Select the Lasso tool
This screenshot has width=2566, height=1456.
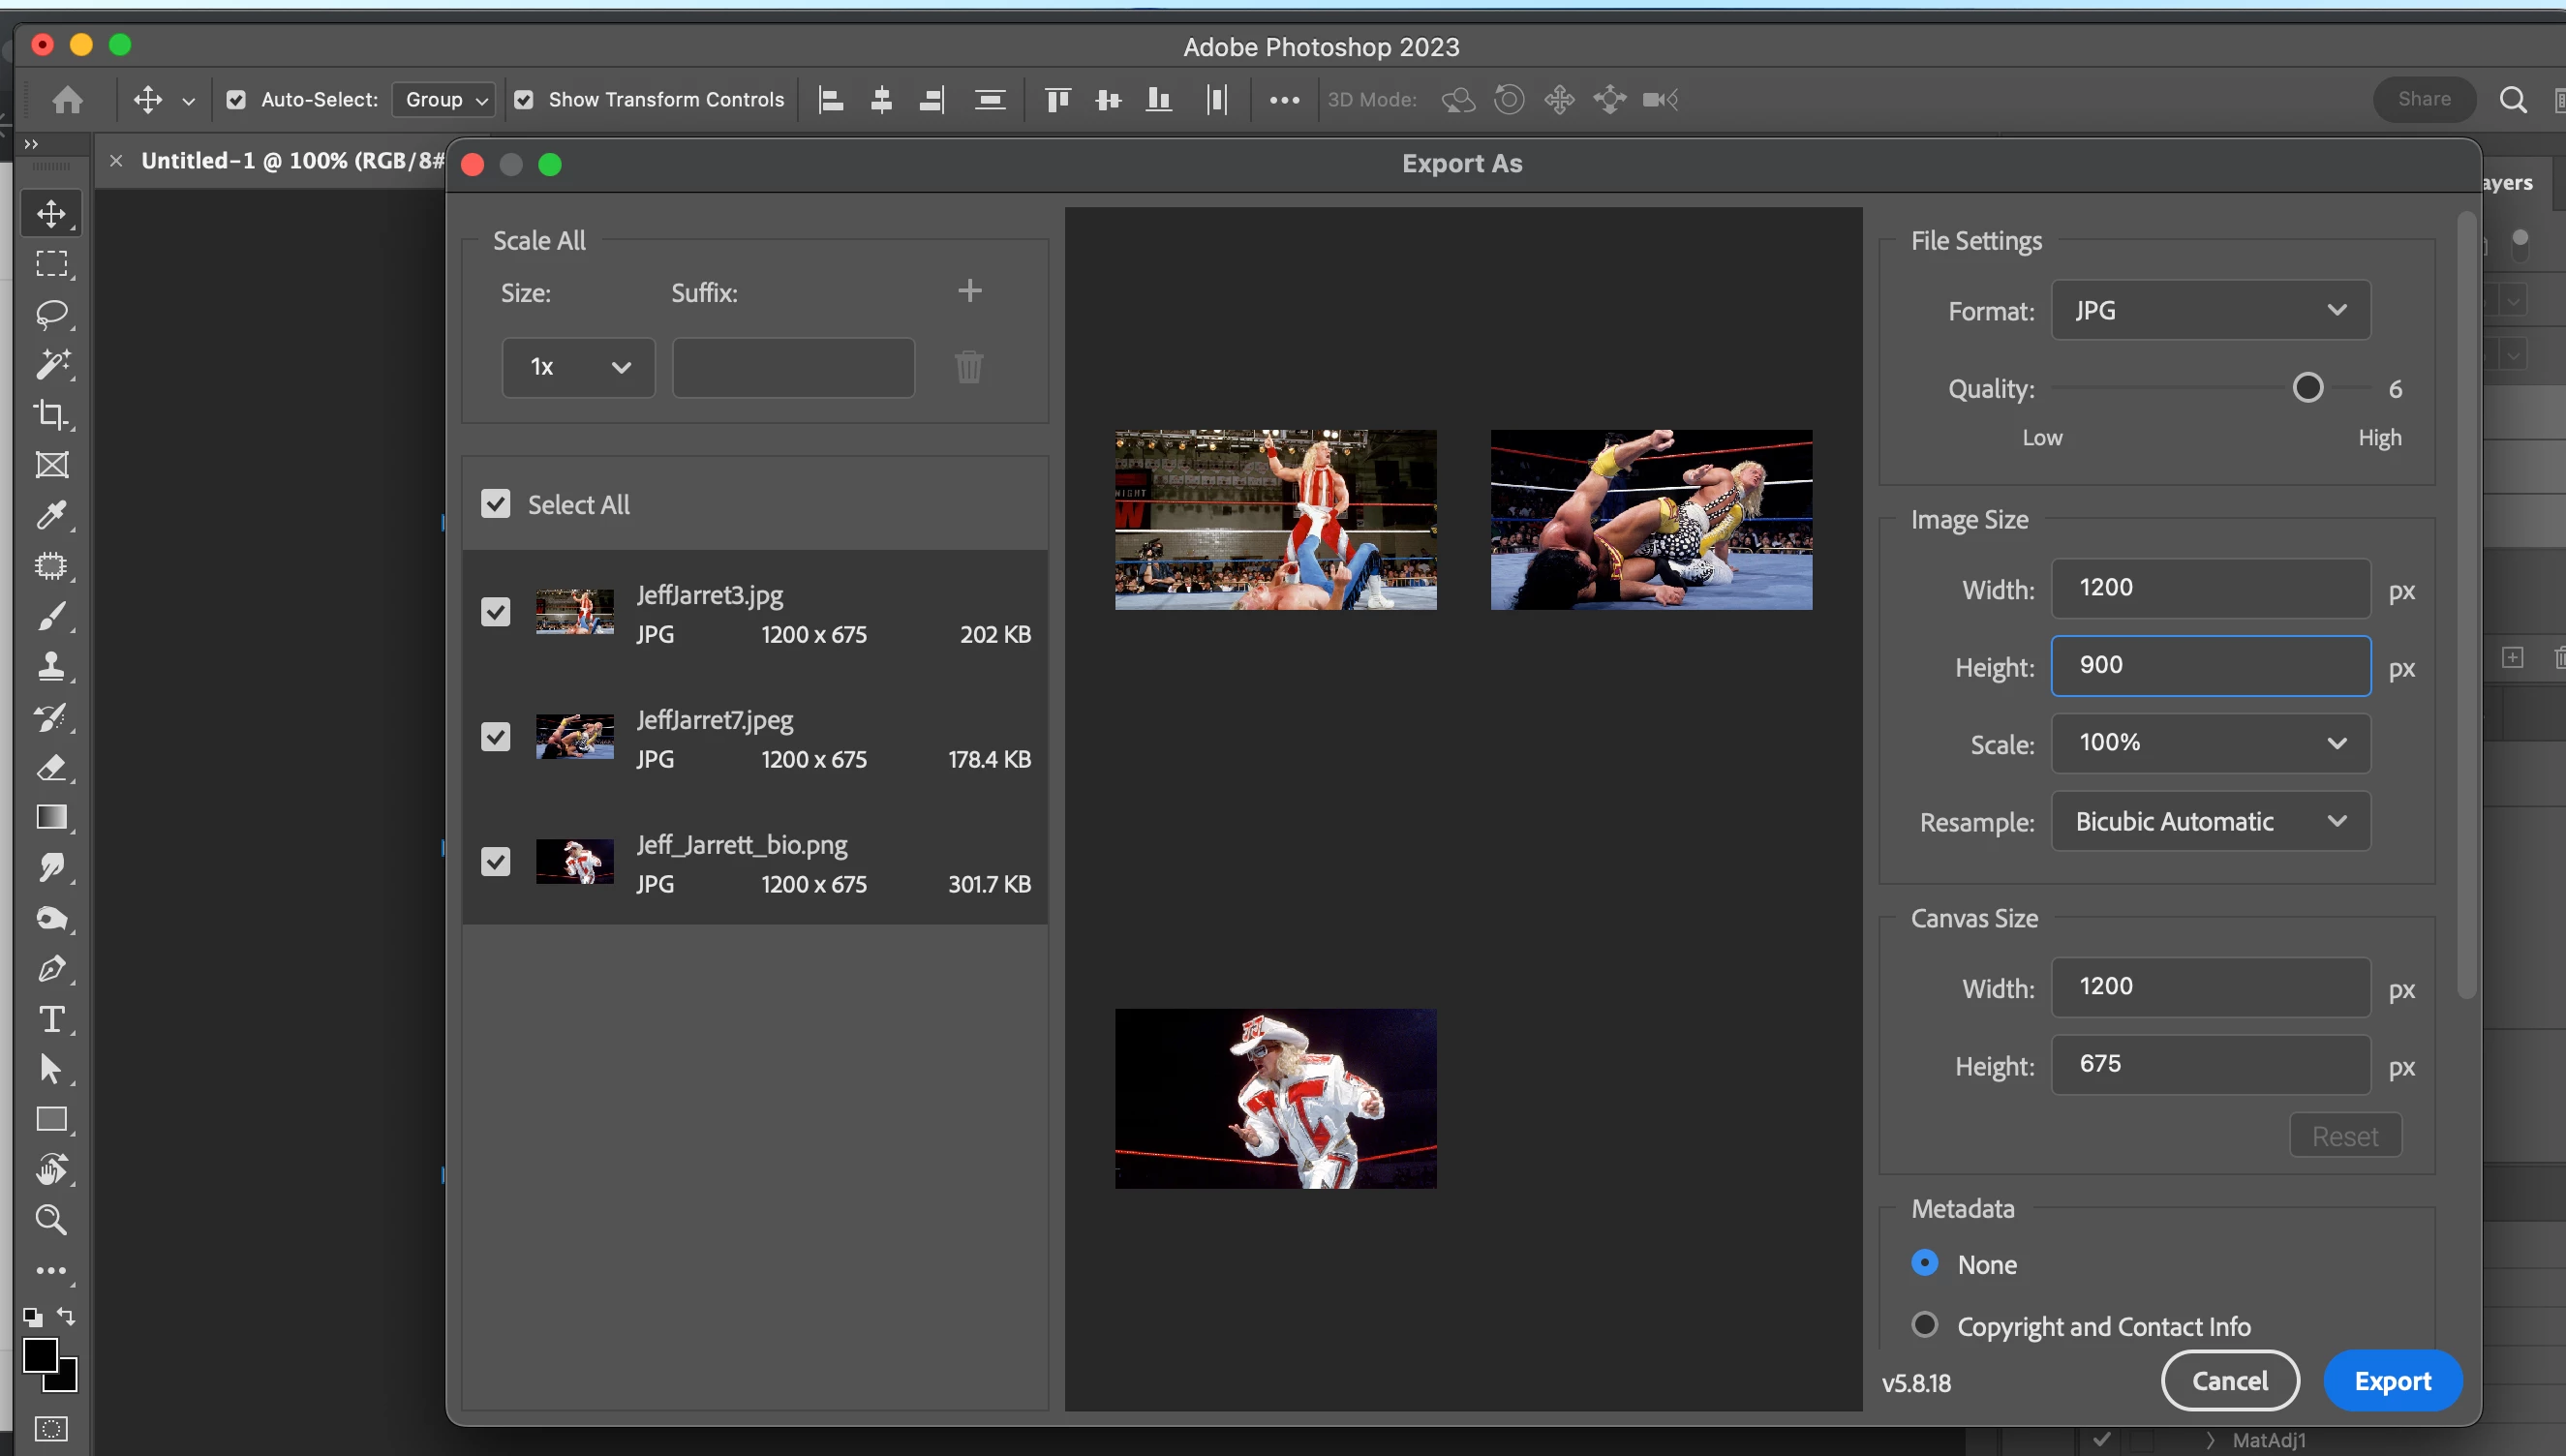[x=51, y=314]
